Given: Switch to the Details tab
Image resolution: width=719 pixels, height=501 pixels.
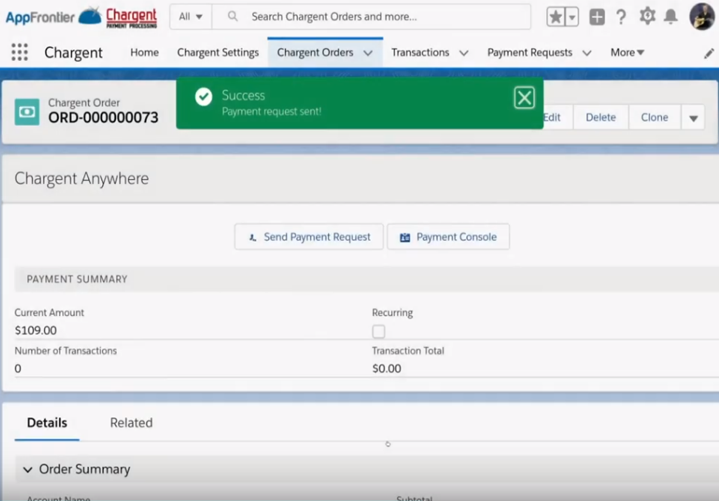Looking at the screenshot, I should pyautogui.click(x=47, y=423).
